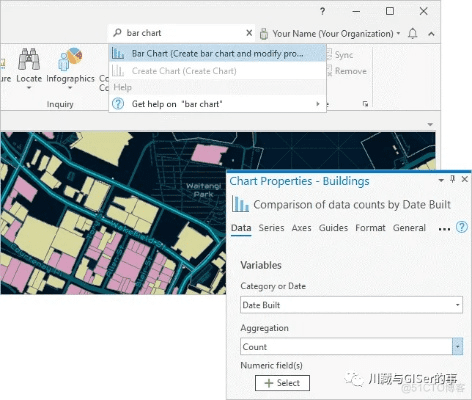Clear the command search box

click(249, 33)
